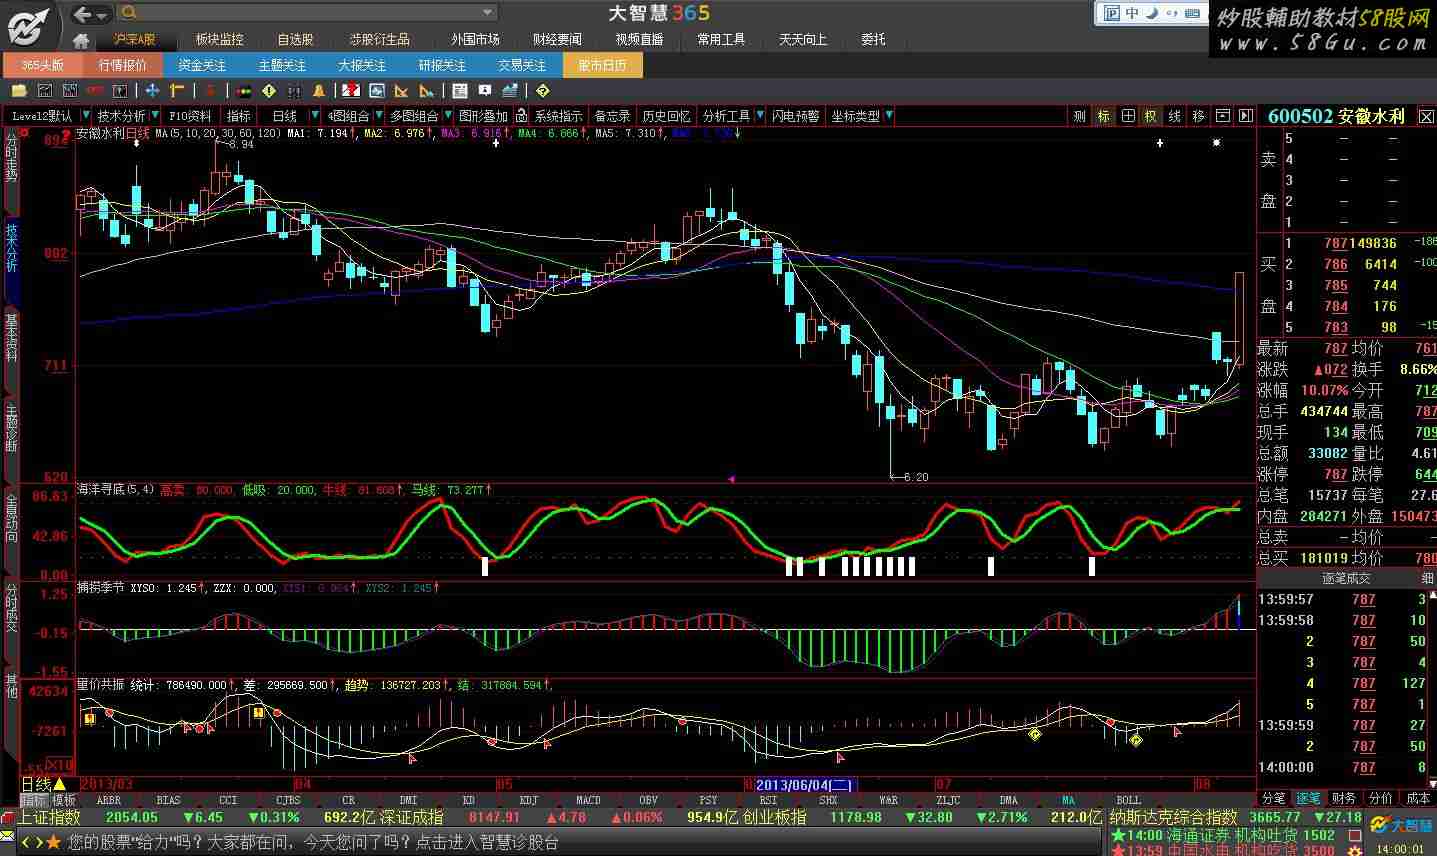Click the 测 measure tool icon
The image size is (1437, 856).
pyautogui.click(x=1080, y=116)
